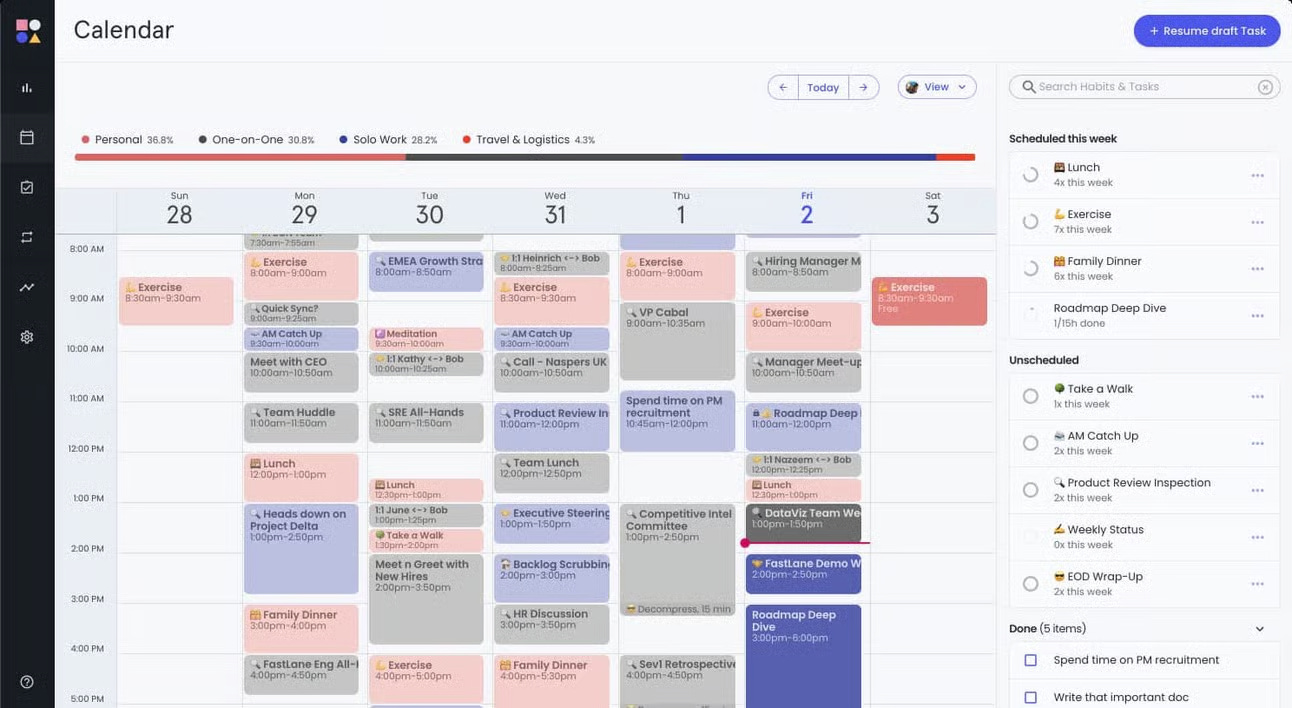Mark EOD Wrap-Up circle as complete

tap(1030, 584)
